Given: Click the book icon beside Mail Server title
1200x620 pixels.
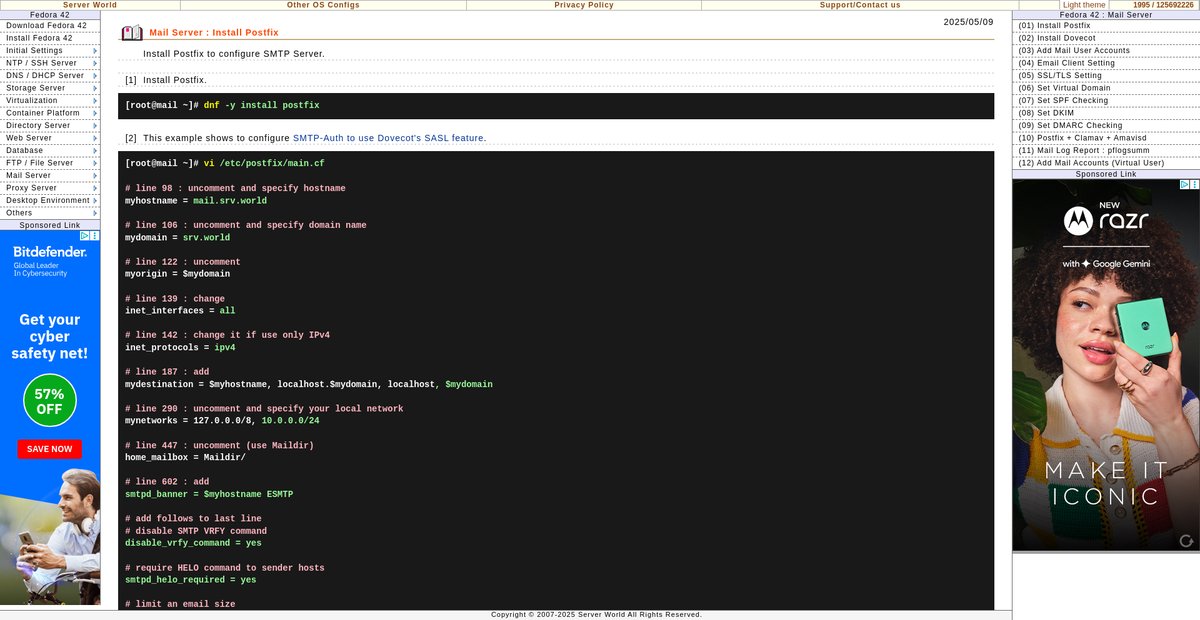Looking at the screenshot, I should pos(132,33).
